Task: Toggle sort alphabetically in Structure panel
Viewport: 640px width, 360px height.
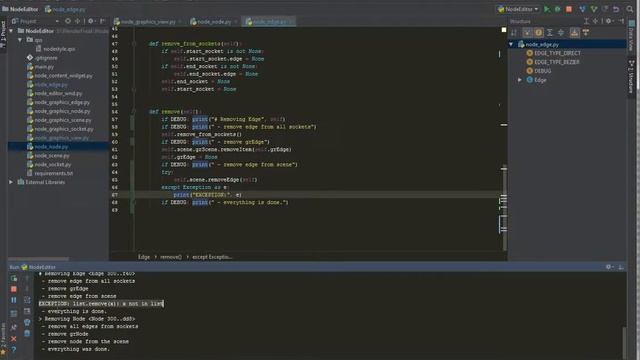Action: pos(514,33)
